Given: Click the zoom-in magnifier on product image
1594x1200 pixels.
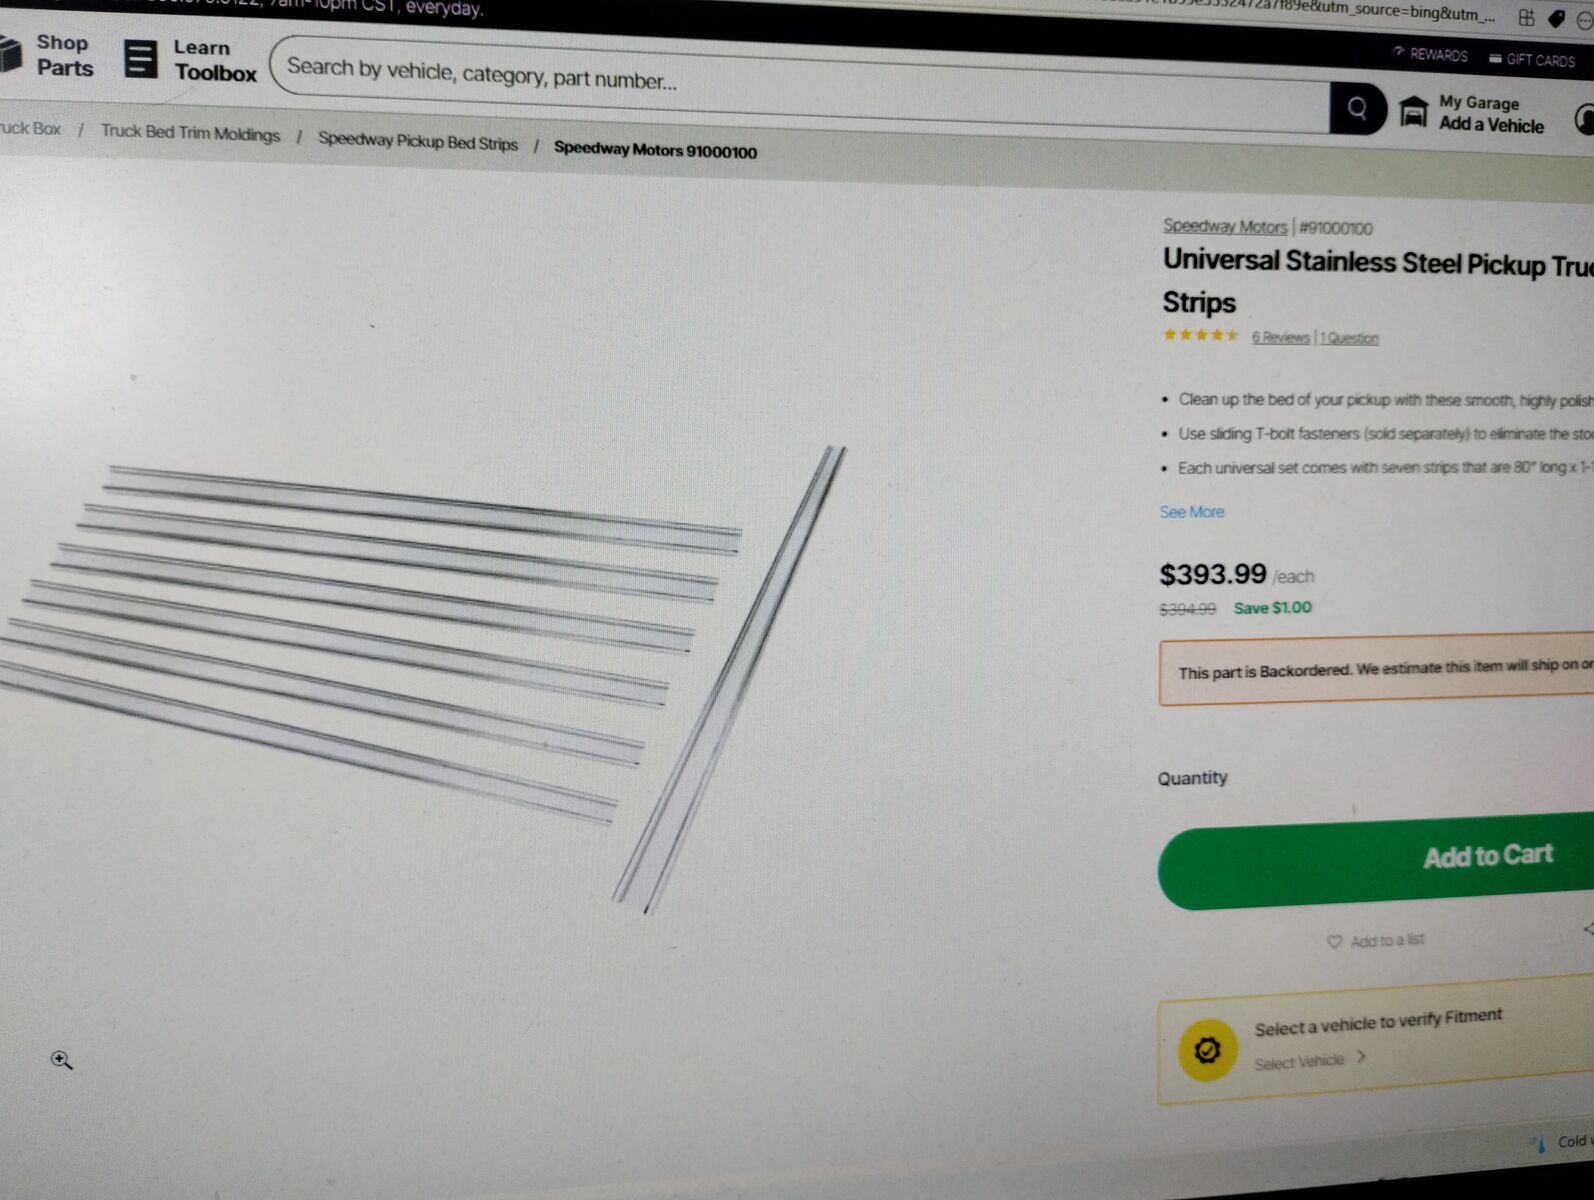Looking at the screenshot, I should tap(62, 1060).
